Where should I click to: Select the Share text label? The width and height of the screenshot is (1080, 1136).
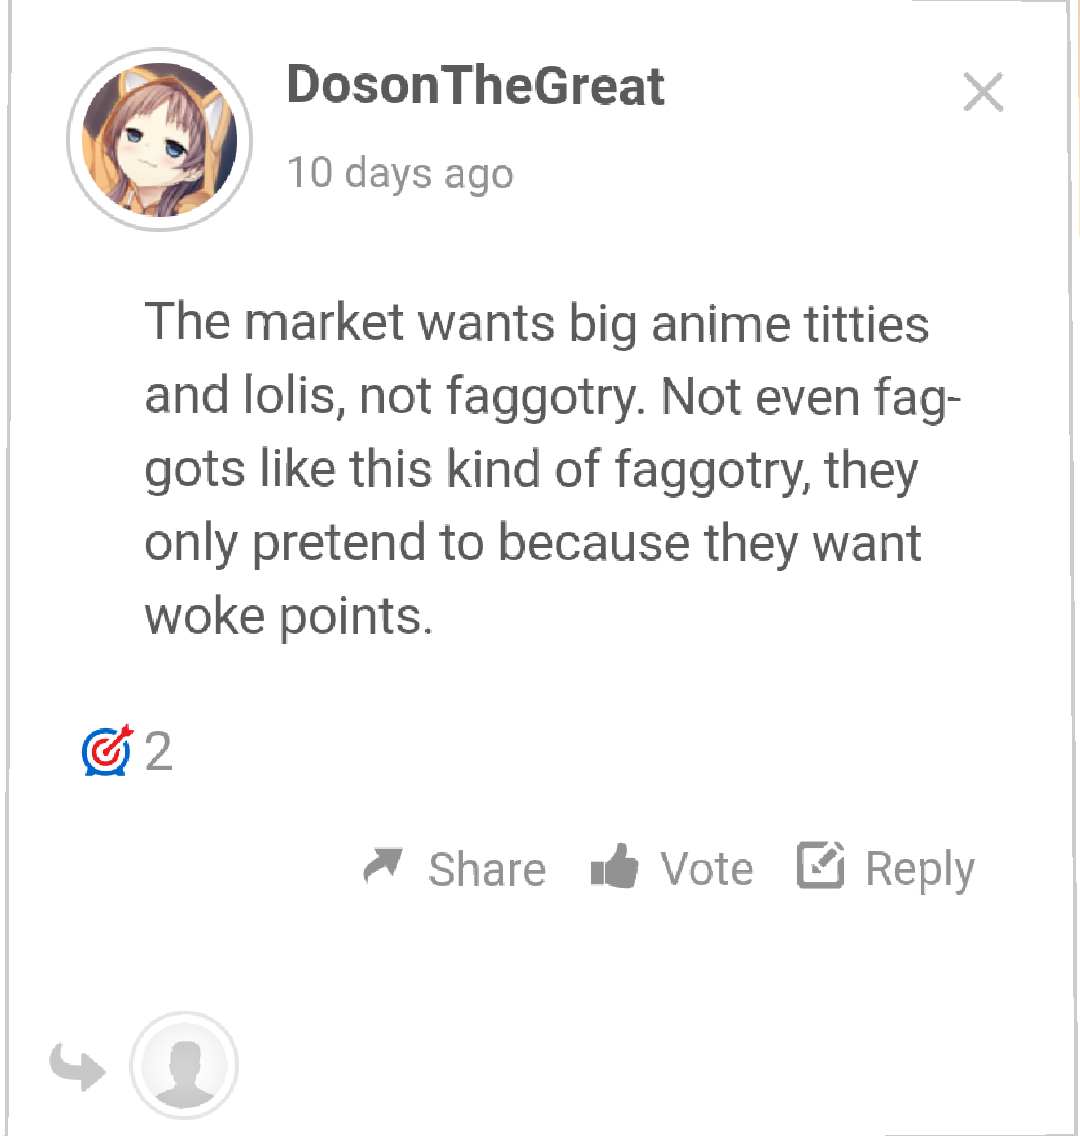pos(487,869)
